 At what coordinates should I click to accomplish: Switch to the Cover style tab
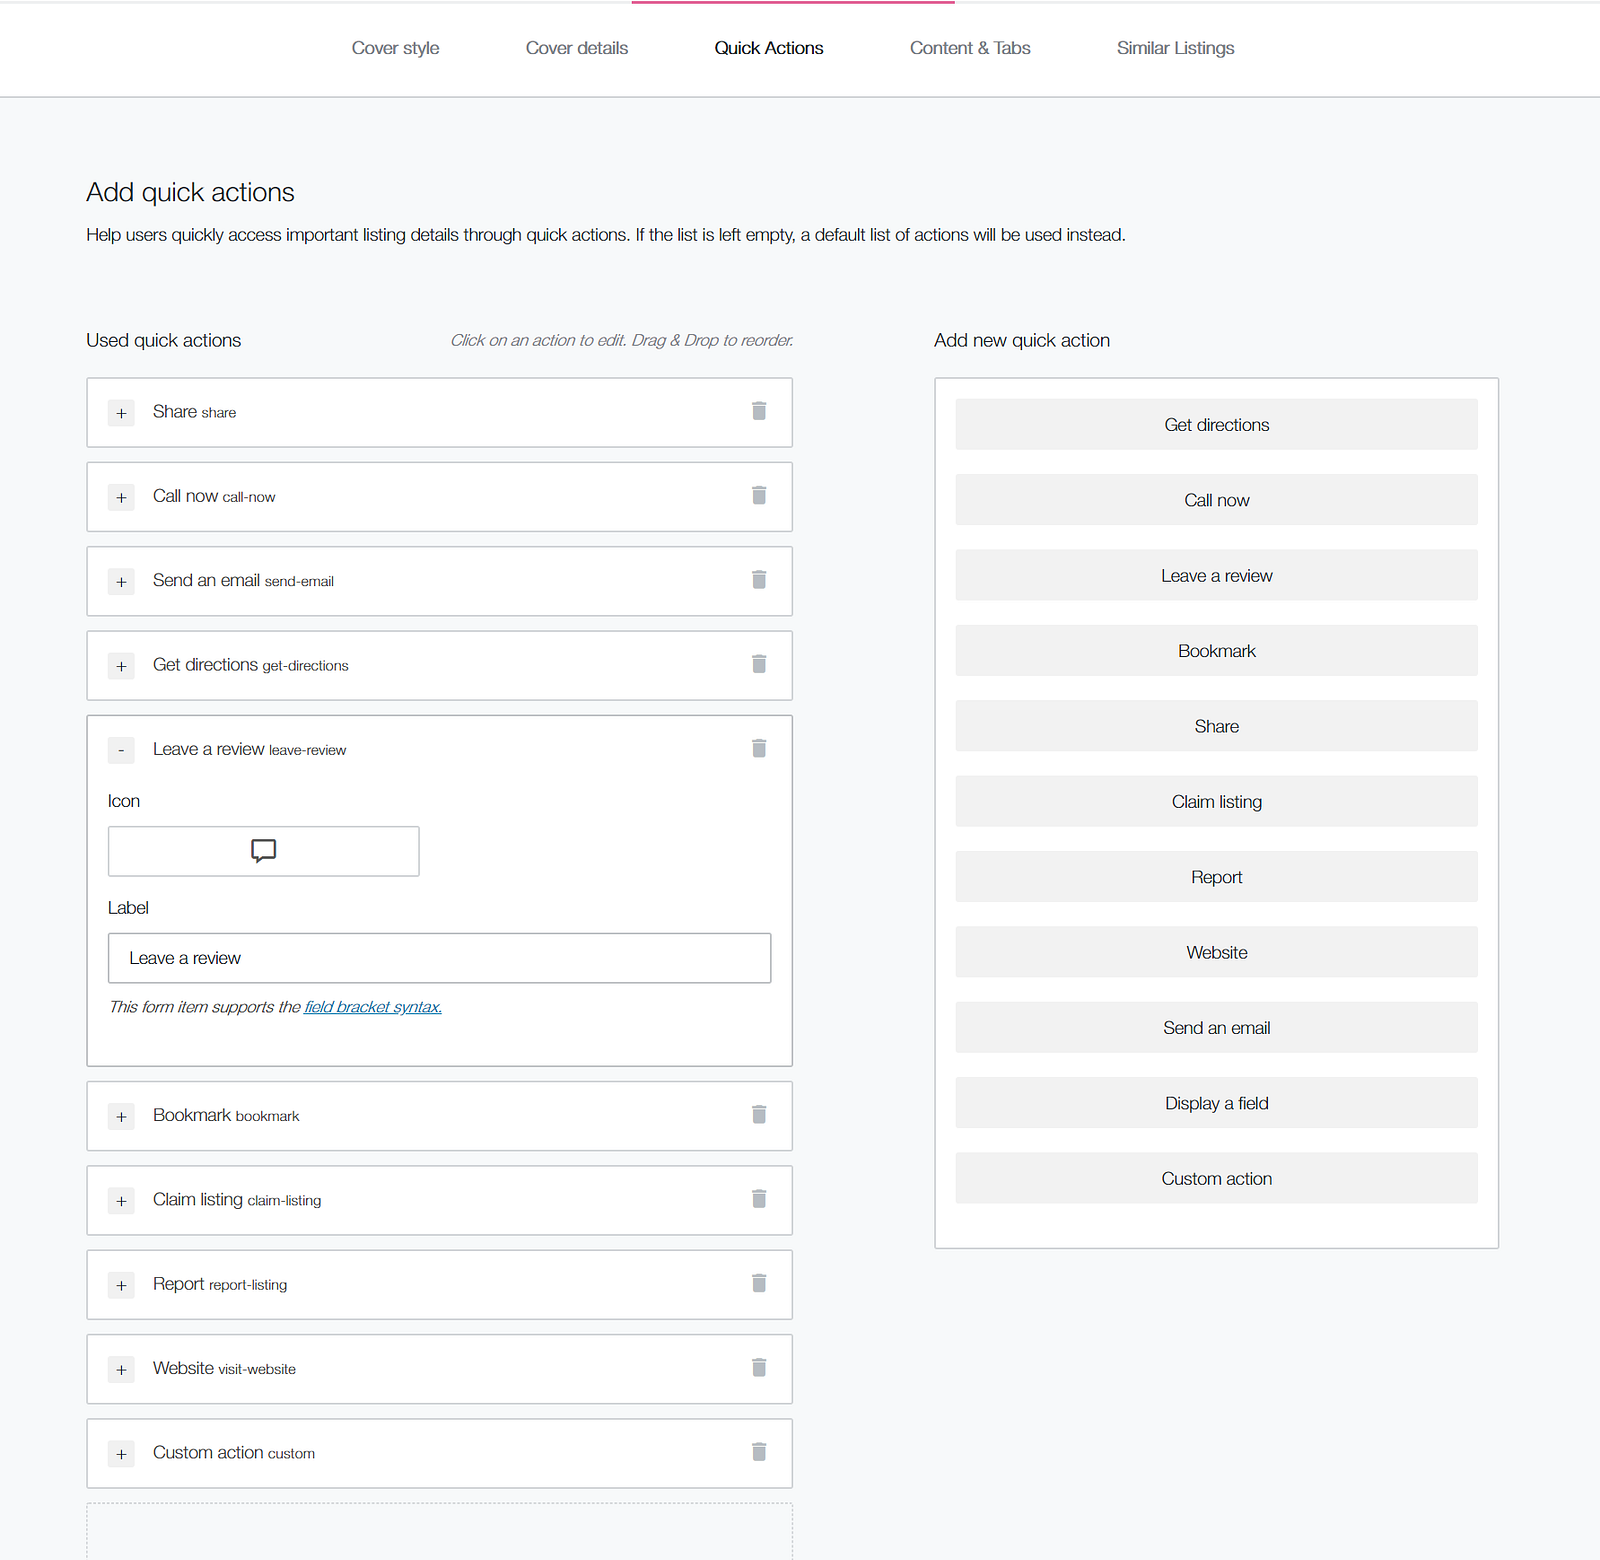[395, 48]
